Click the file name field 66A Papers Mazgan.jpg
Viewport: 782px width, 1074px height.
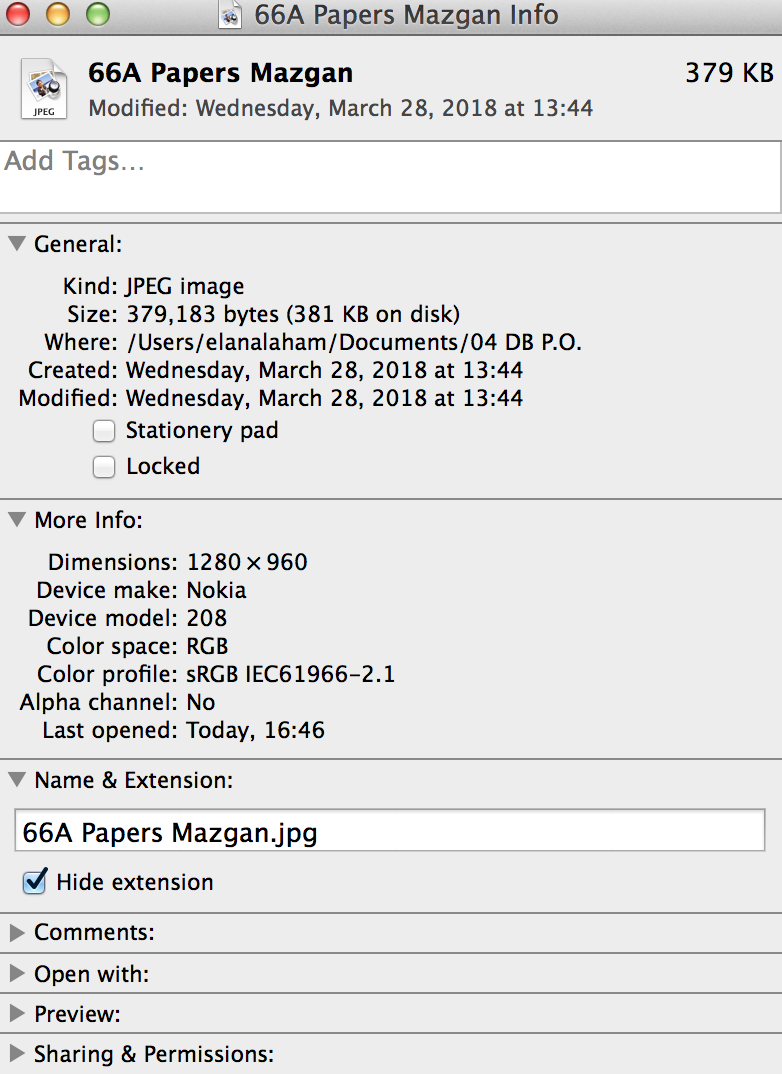[390, 831]
